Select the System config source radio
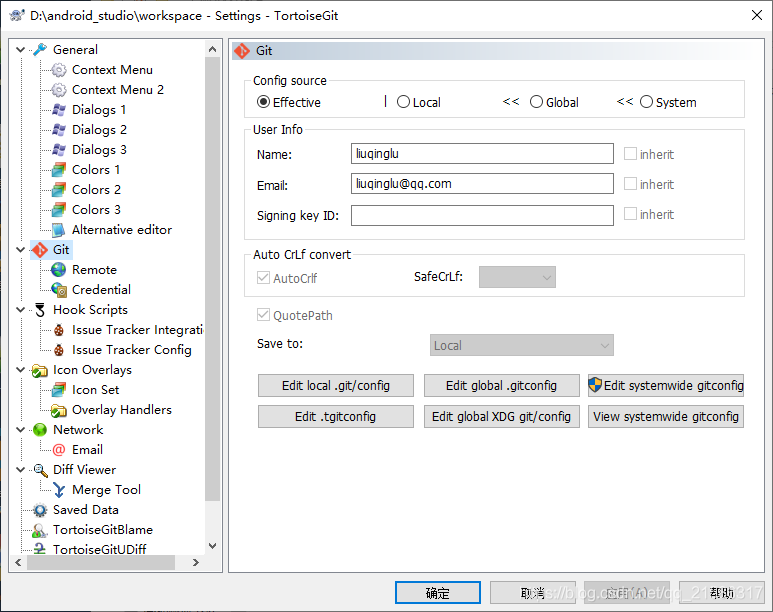The image size is (773, 612). click(646, 102)
